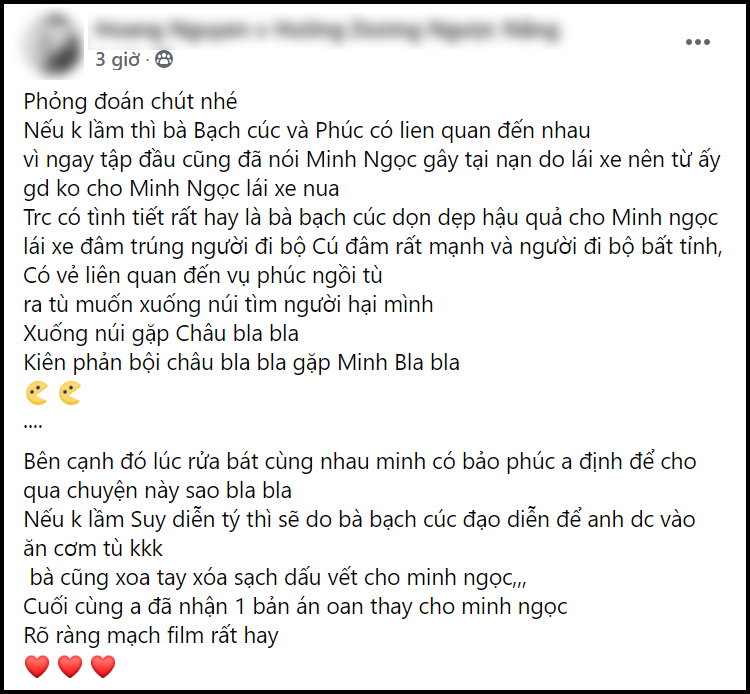Click the middle red heart emoji
Image resolution: width=750 pixels, height=694 pixels.
pyautogui.click(x=70, y=666)
